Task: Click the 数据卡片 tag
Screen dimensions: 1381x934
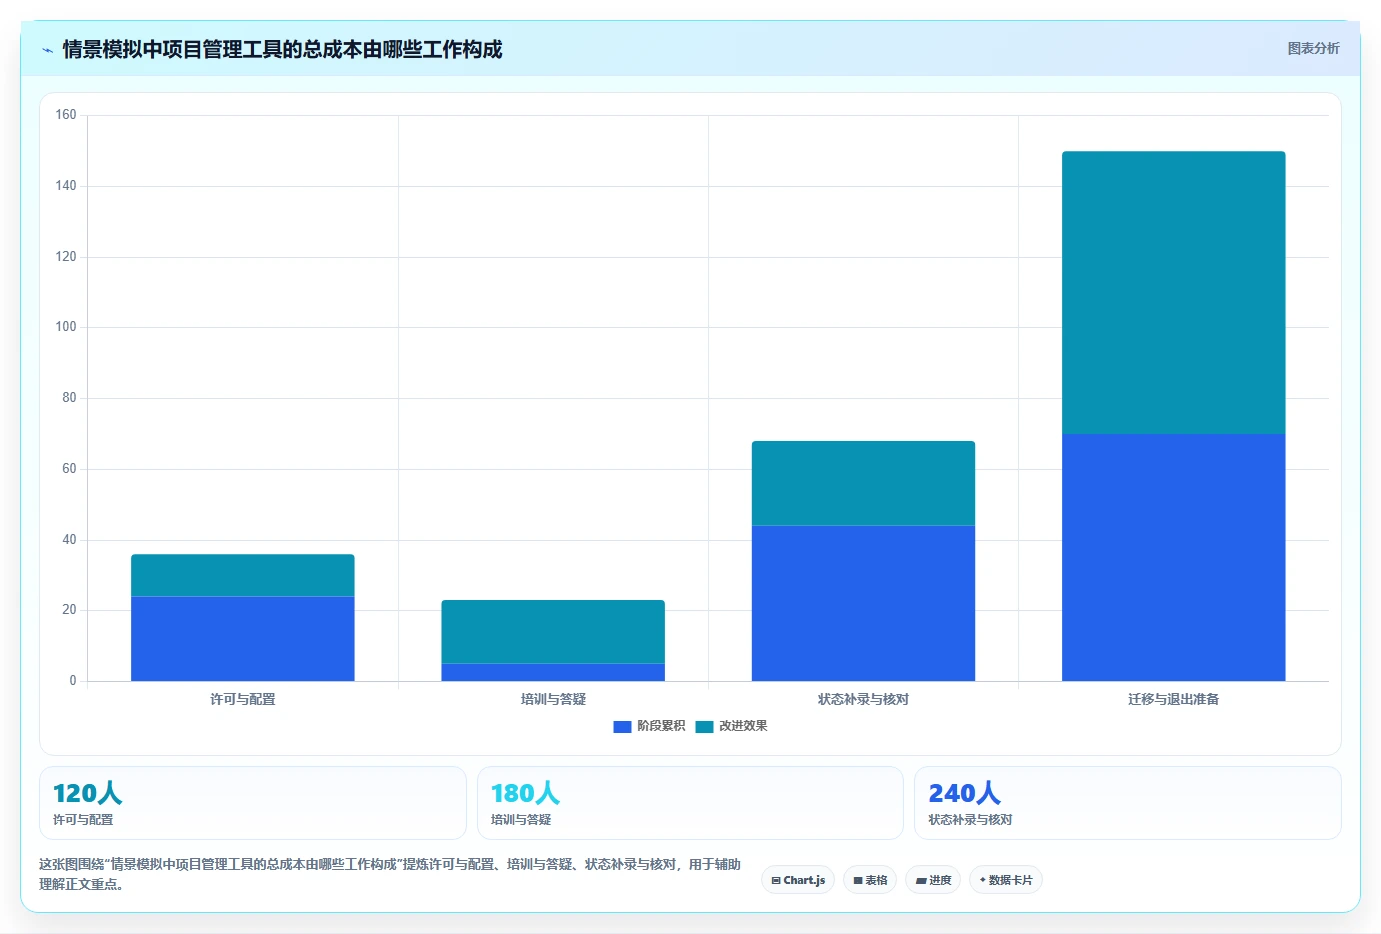Action: coord(1006,880)
